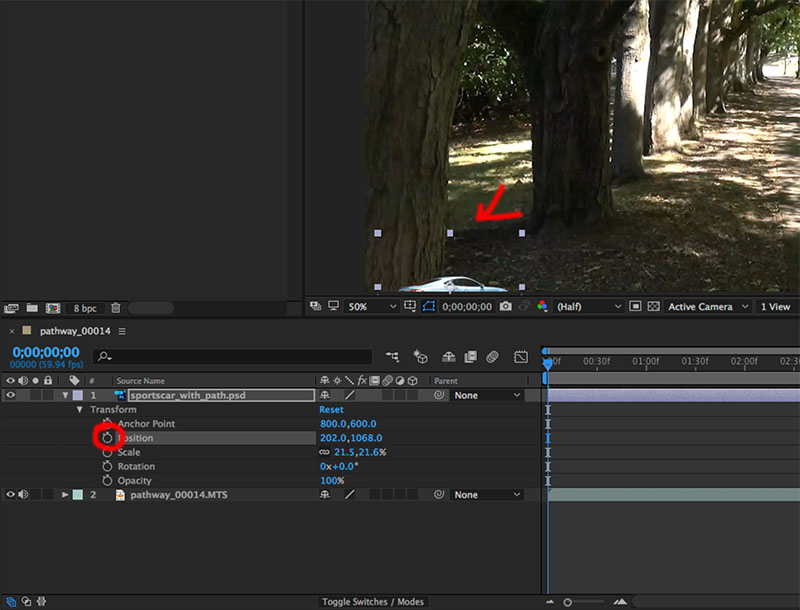Take a snapshot with the camera icon

tap(506, 307)
